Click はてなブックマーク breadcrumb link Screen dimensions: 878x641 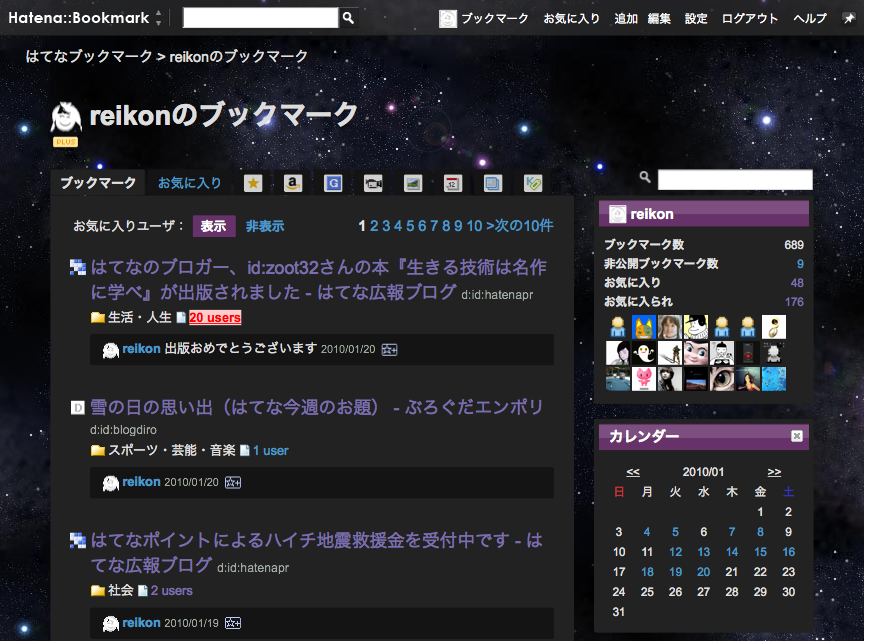point(89,56)
